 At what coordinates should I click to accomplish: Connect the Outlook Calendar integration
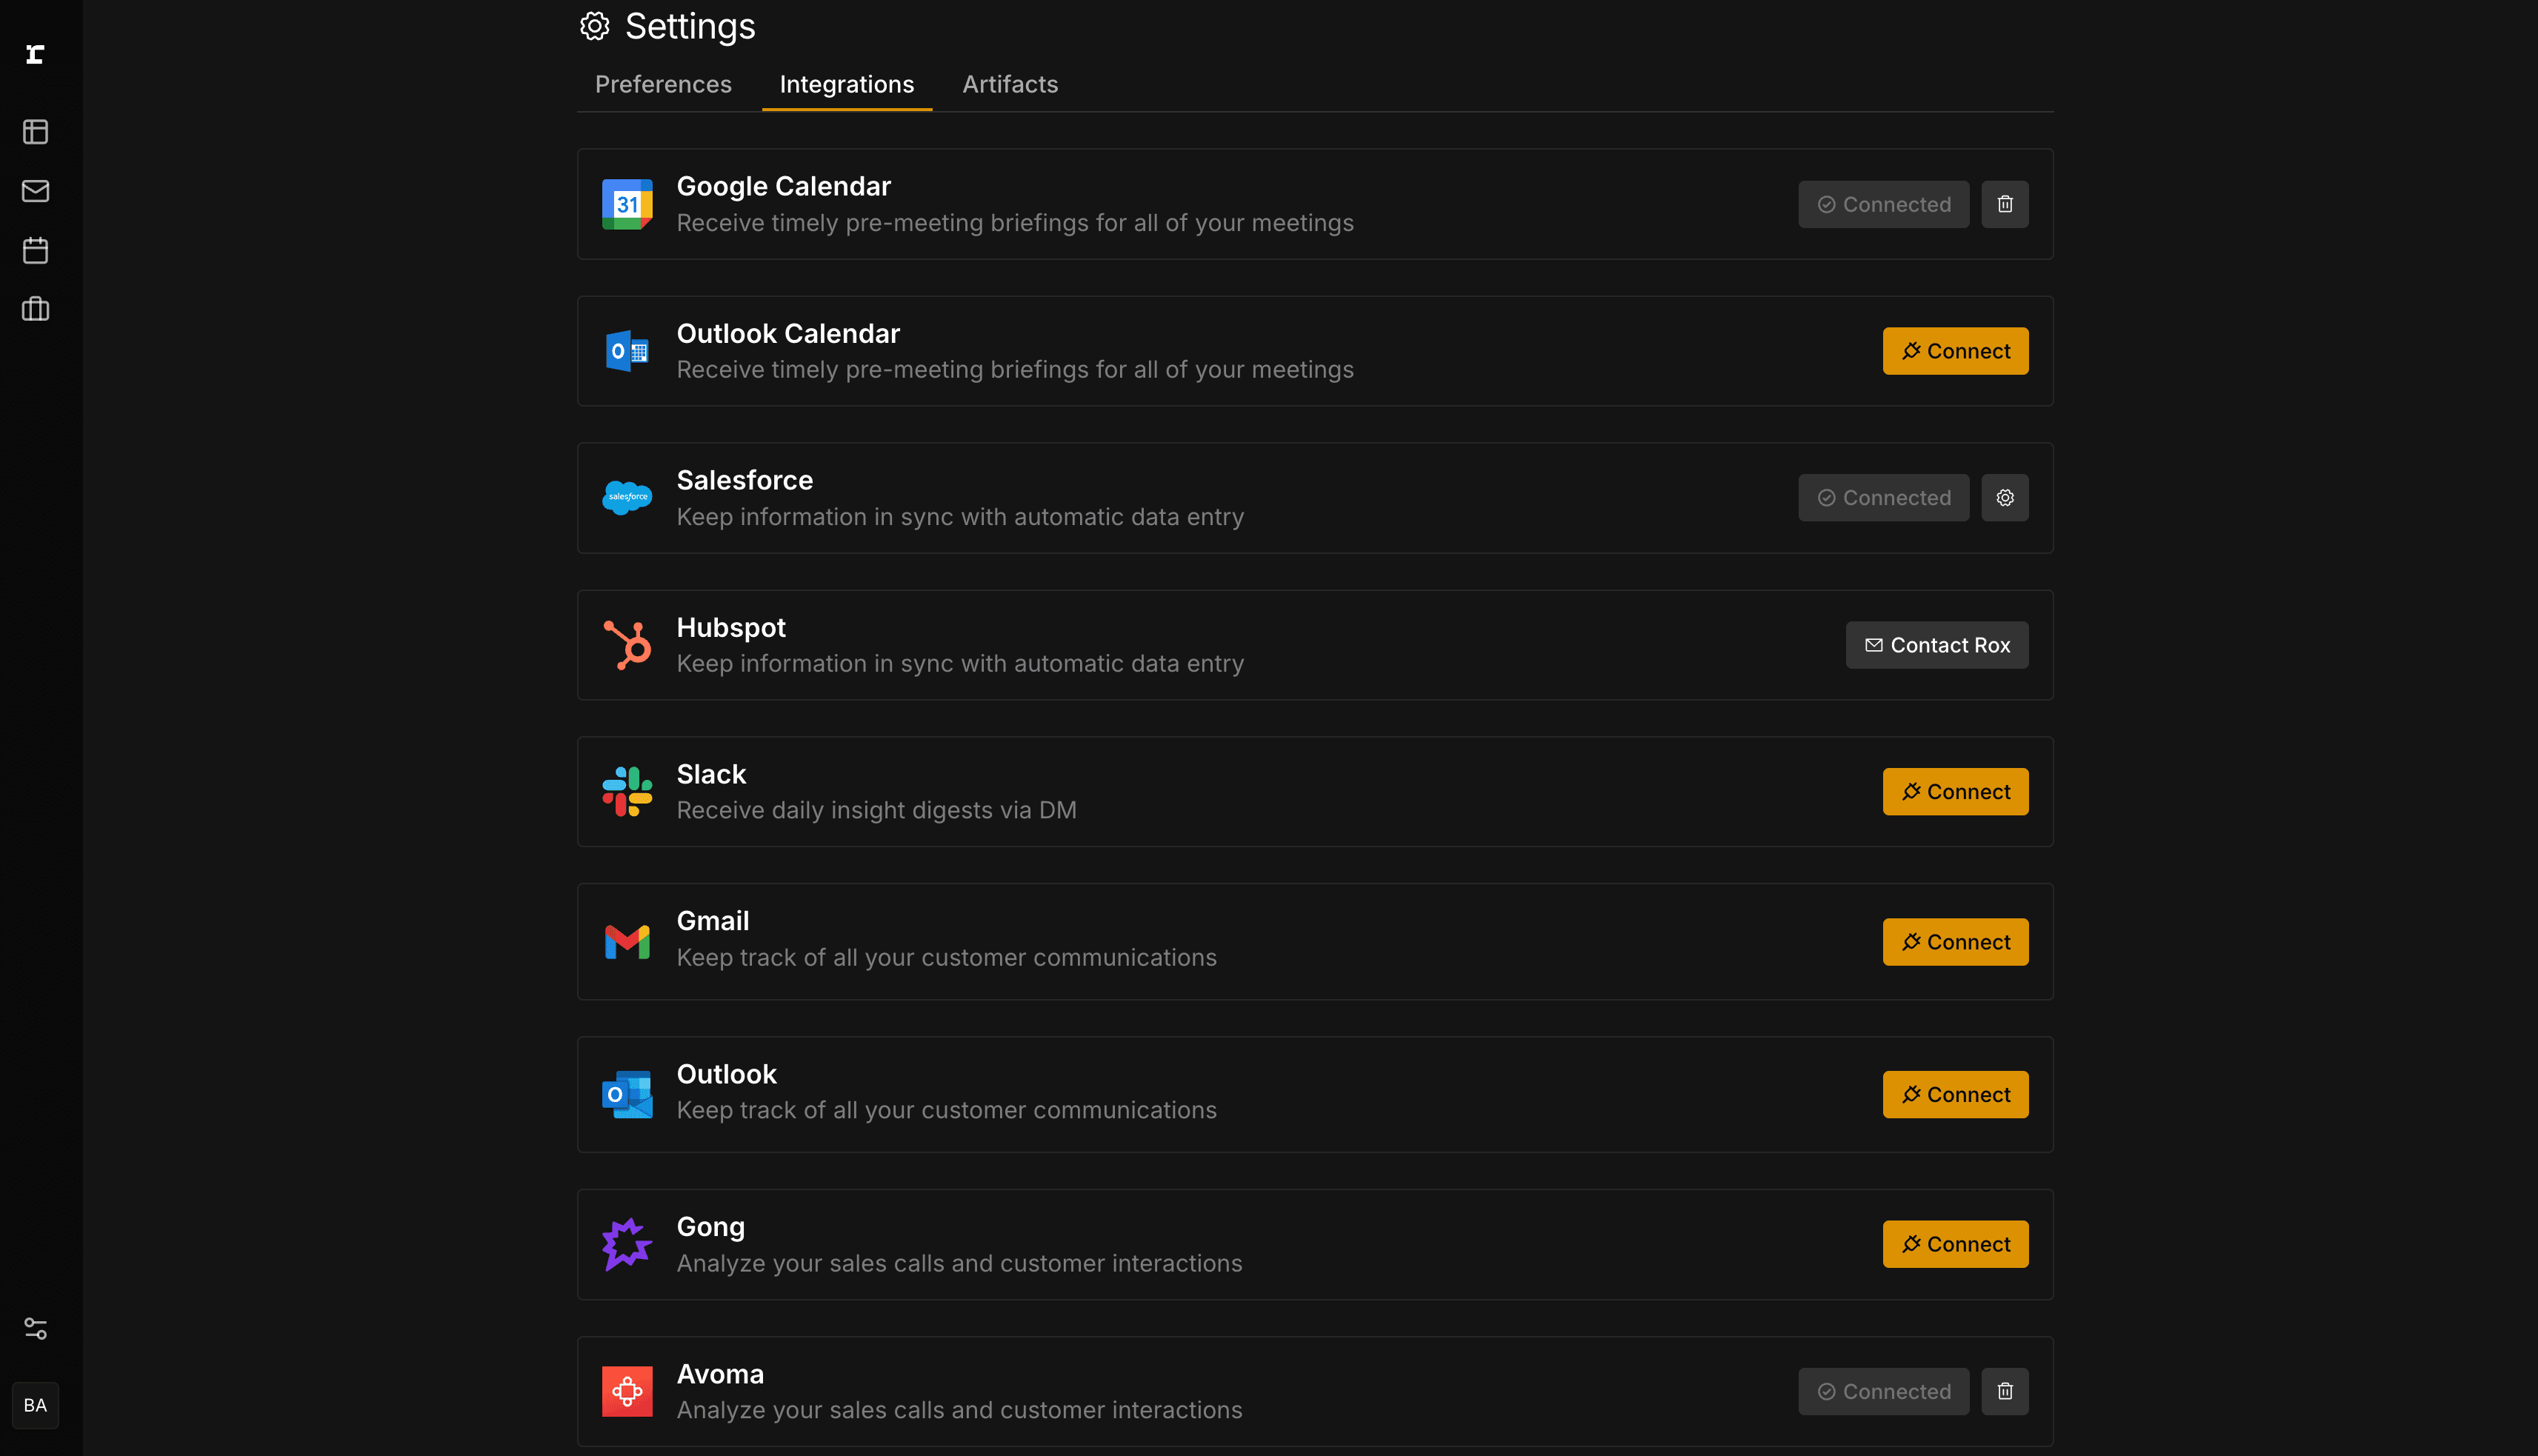[1955, 351]
